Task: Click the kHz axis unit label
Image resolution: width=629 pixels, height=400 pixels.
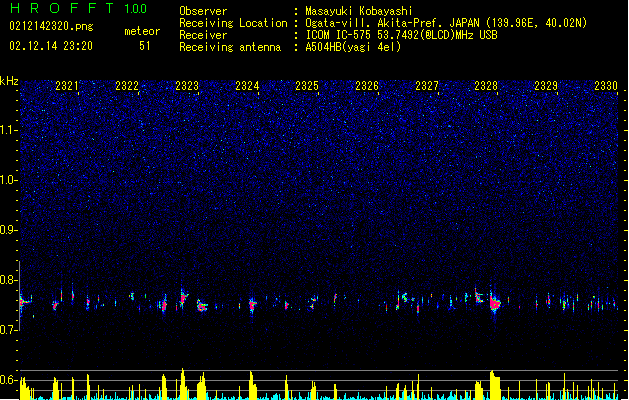Action: [x=9, y=81]
